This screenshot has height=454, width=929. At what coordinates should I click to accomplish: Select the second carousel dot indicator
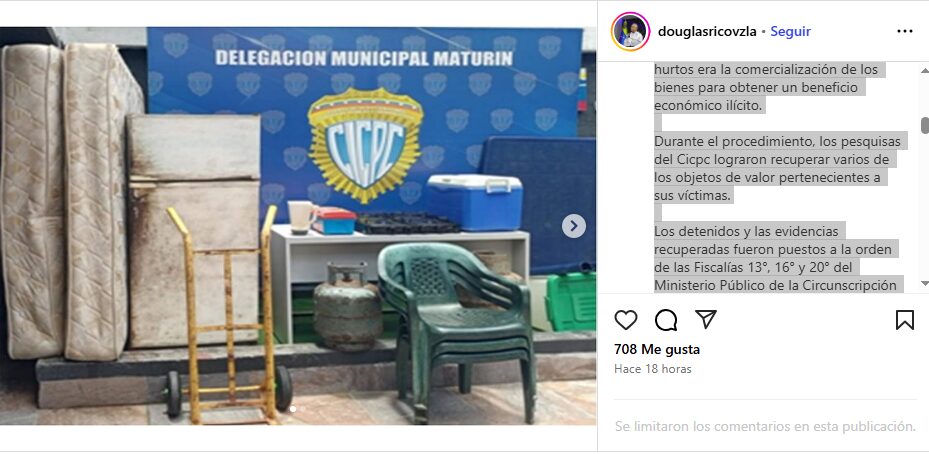pos(302,408)
